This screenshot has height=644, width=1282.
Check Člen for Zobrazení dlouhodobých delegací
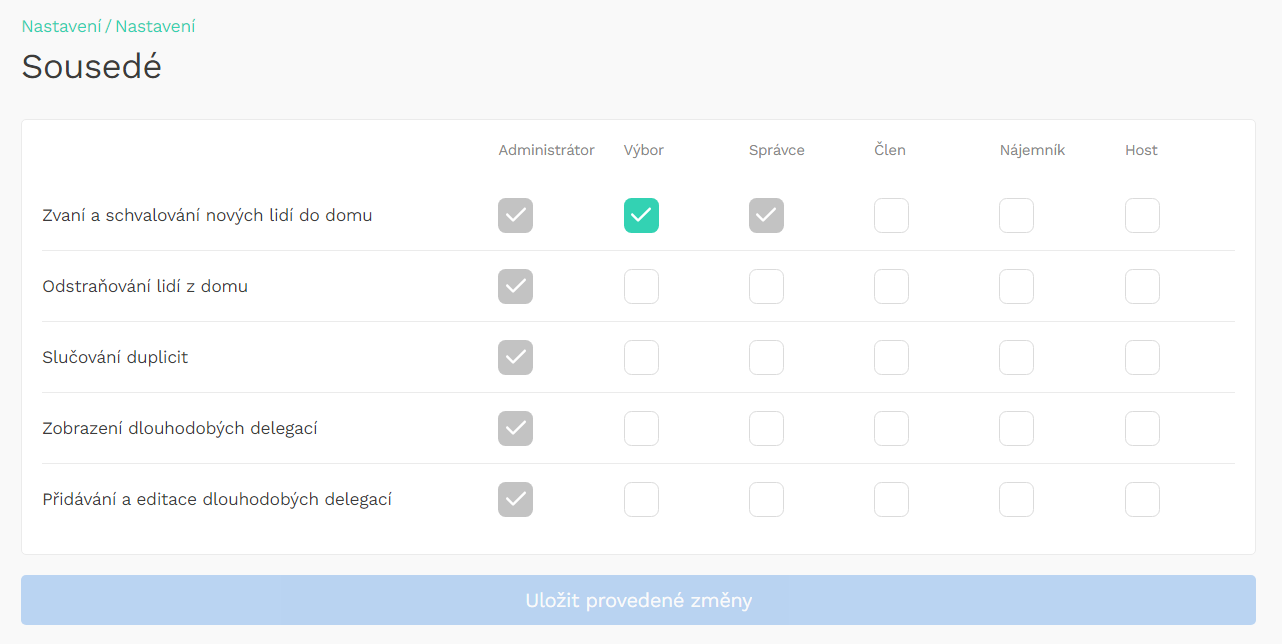tap(891, 428)
